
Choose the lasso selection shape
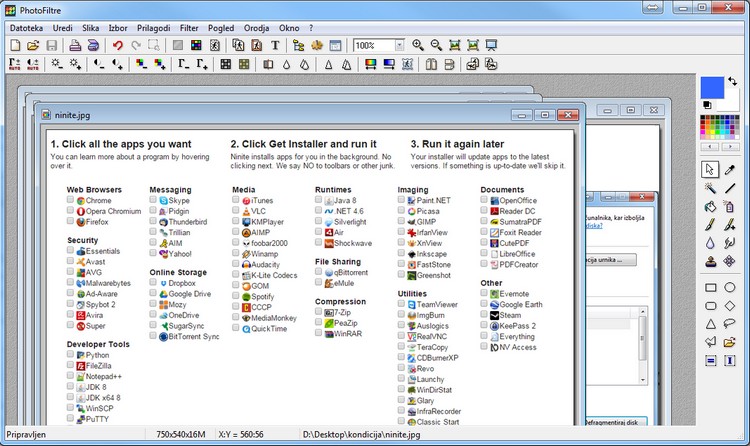[x=729, y=324]
